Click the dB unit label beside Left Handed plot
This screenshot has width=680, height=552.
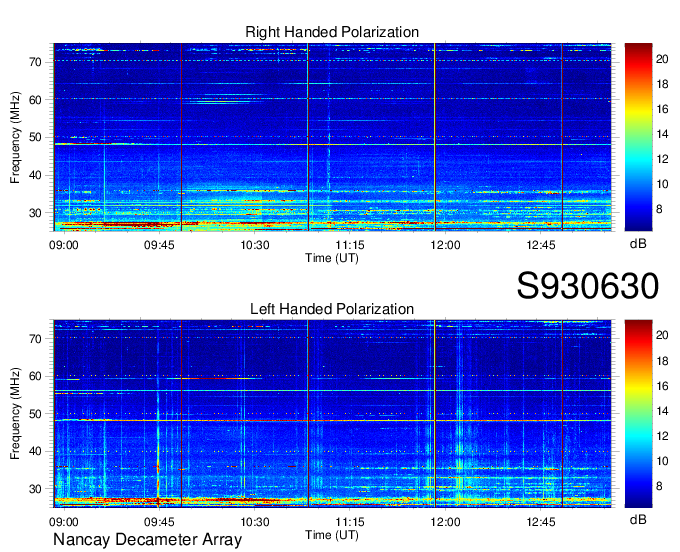coord(638,520)
